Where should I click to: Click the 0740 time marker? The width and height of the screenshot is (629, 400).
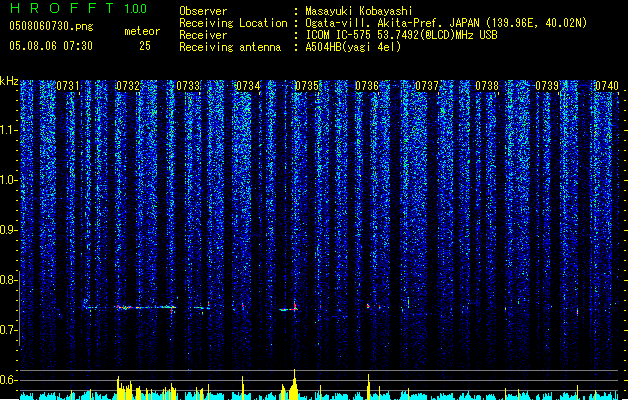(607, 86)
